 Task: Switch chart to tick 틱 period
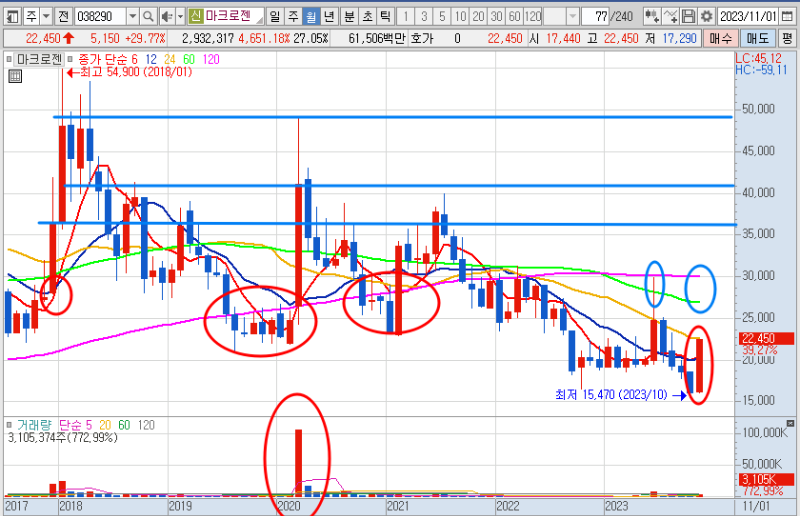tap(385, 17)
